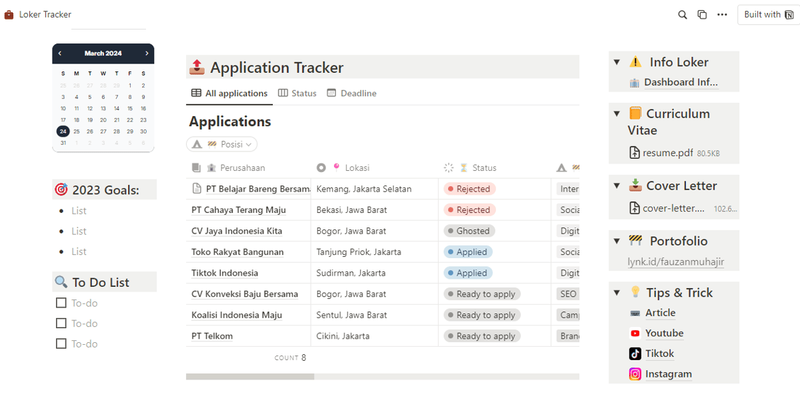
Task: Click the target icon beside 2023 Goals
Action: click(x=61, y=190)
